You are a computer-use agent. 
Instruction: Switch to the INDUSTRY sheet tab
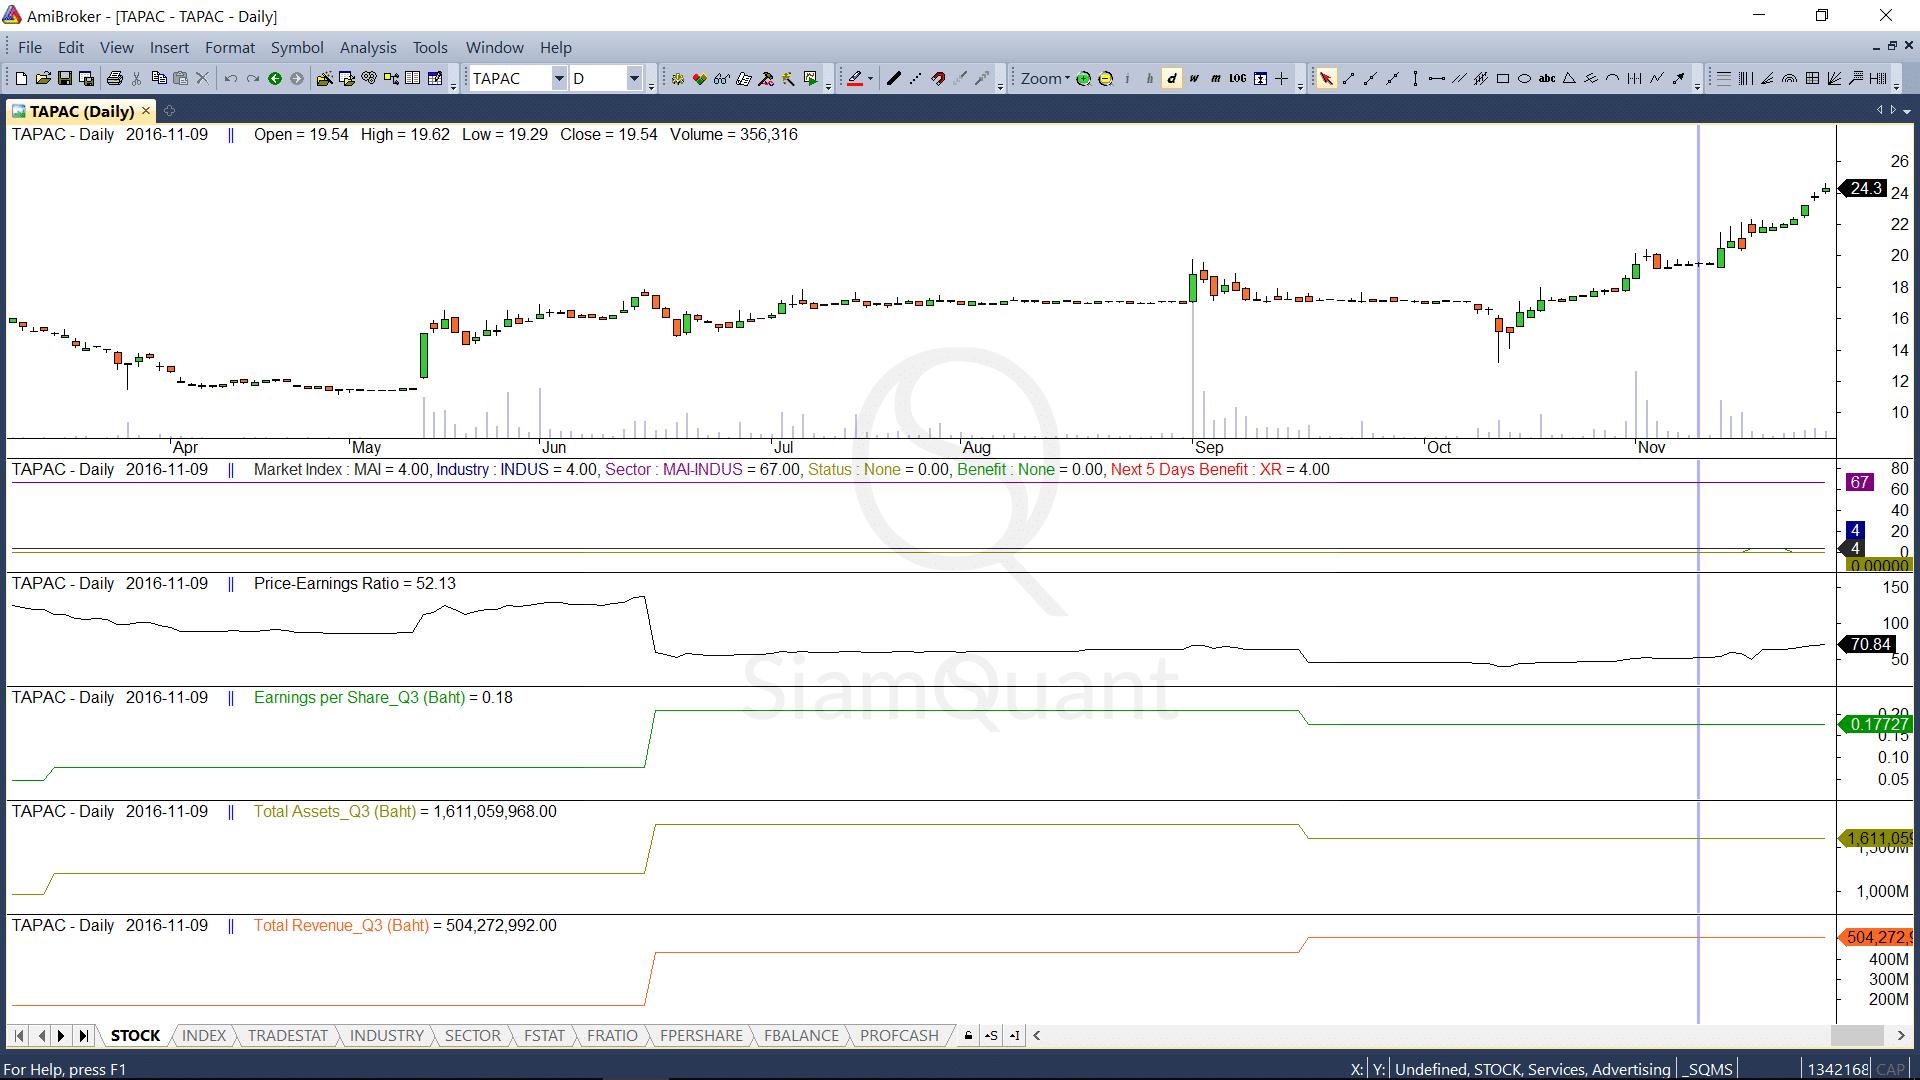[386, 1035]
